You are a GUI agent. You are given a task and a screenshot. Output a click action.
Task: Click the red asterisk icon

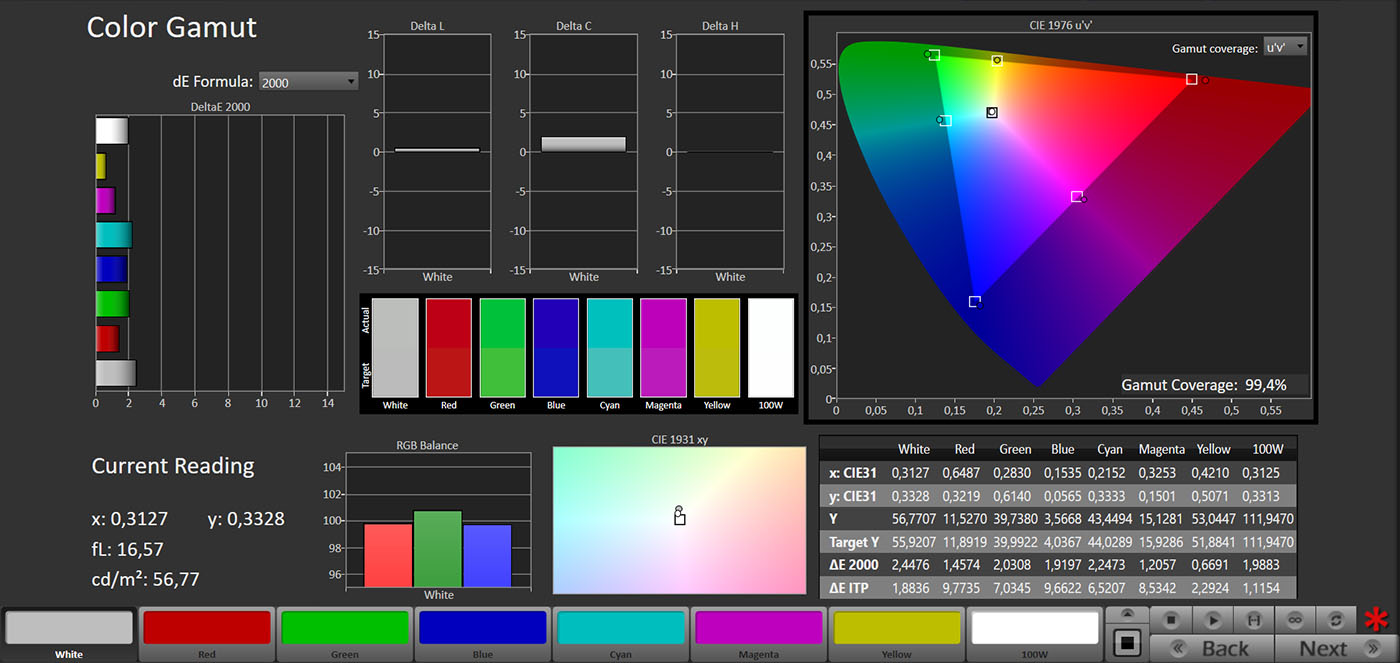click(1377, 621)
